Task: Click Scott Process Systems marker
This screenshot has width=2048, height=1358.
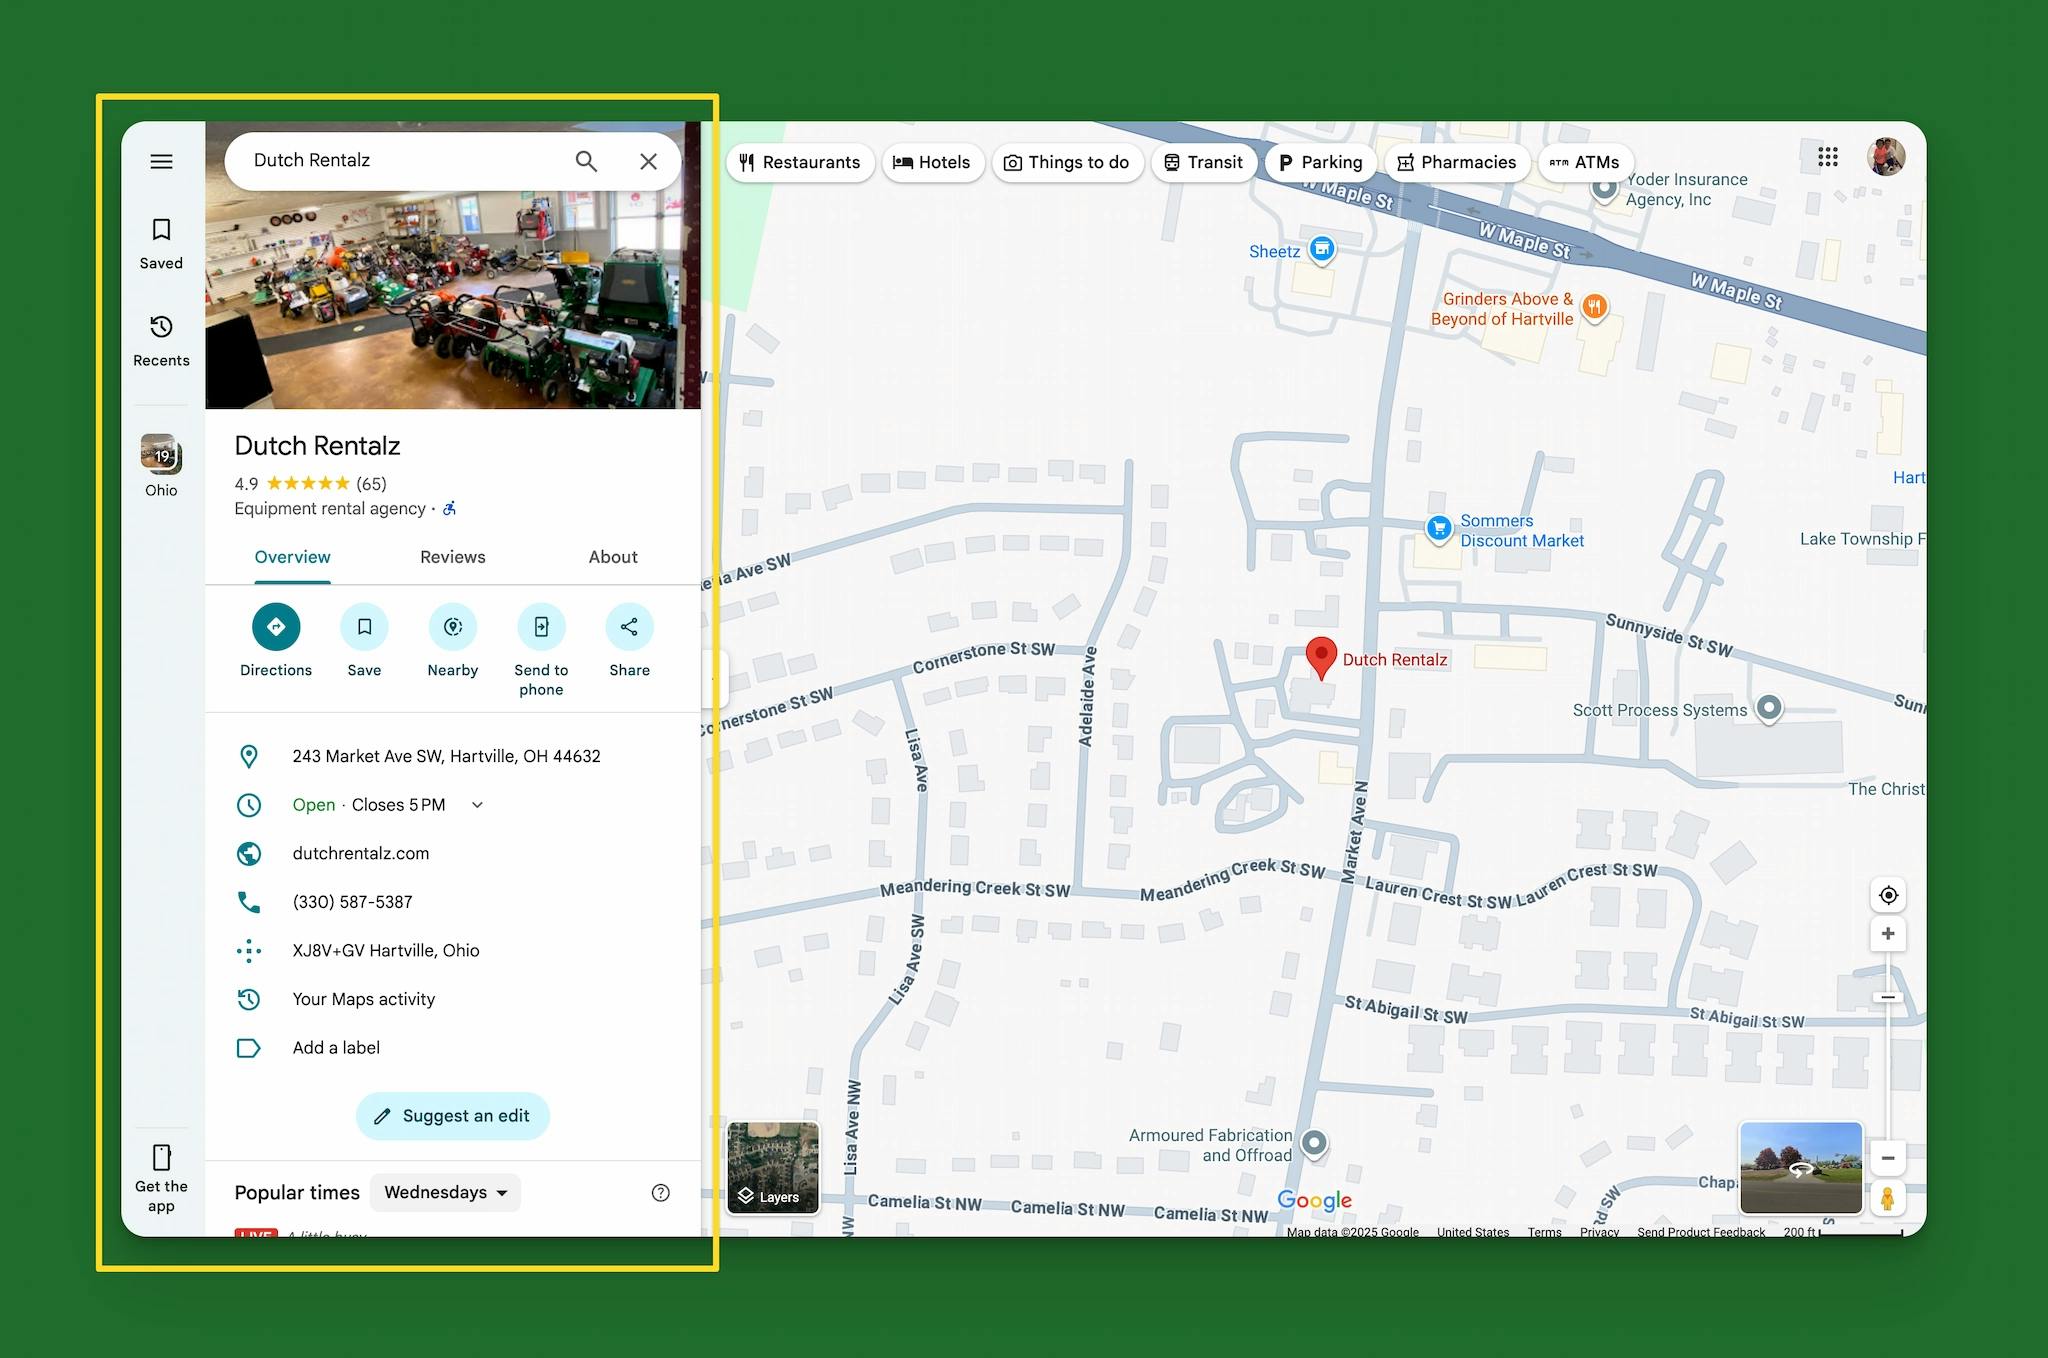Action: [1769, 707]
